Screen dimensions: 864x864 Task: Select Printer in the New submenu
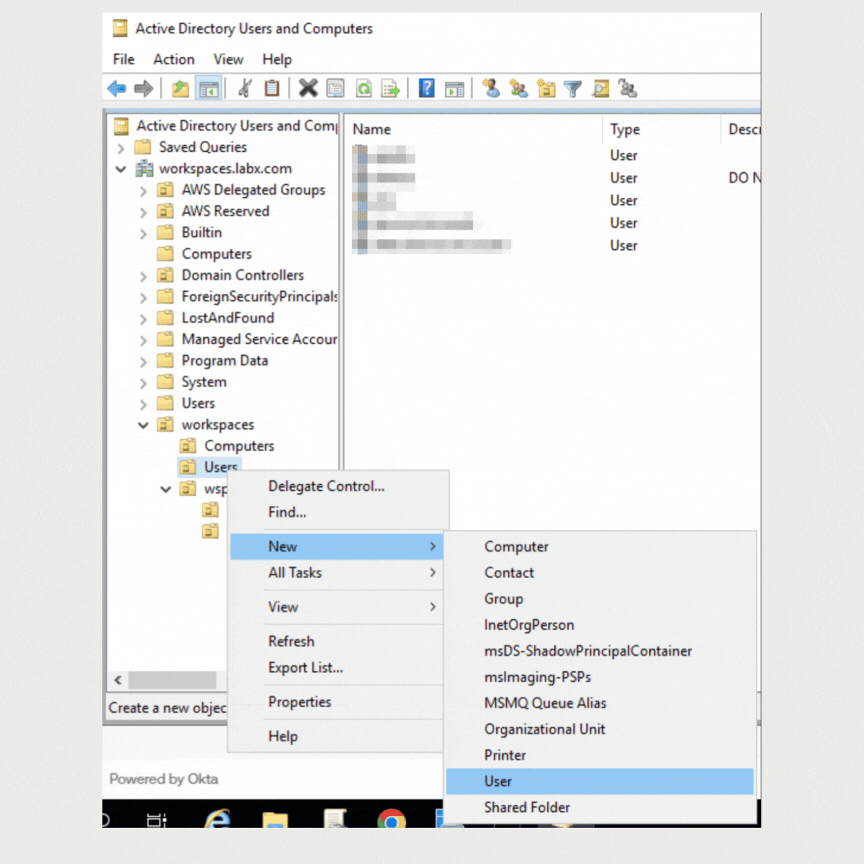coord(600,755)
